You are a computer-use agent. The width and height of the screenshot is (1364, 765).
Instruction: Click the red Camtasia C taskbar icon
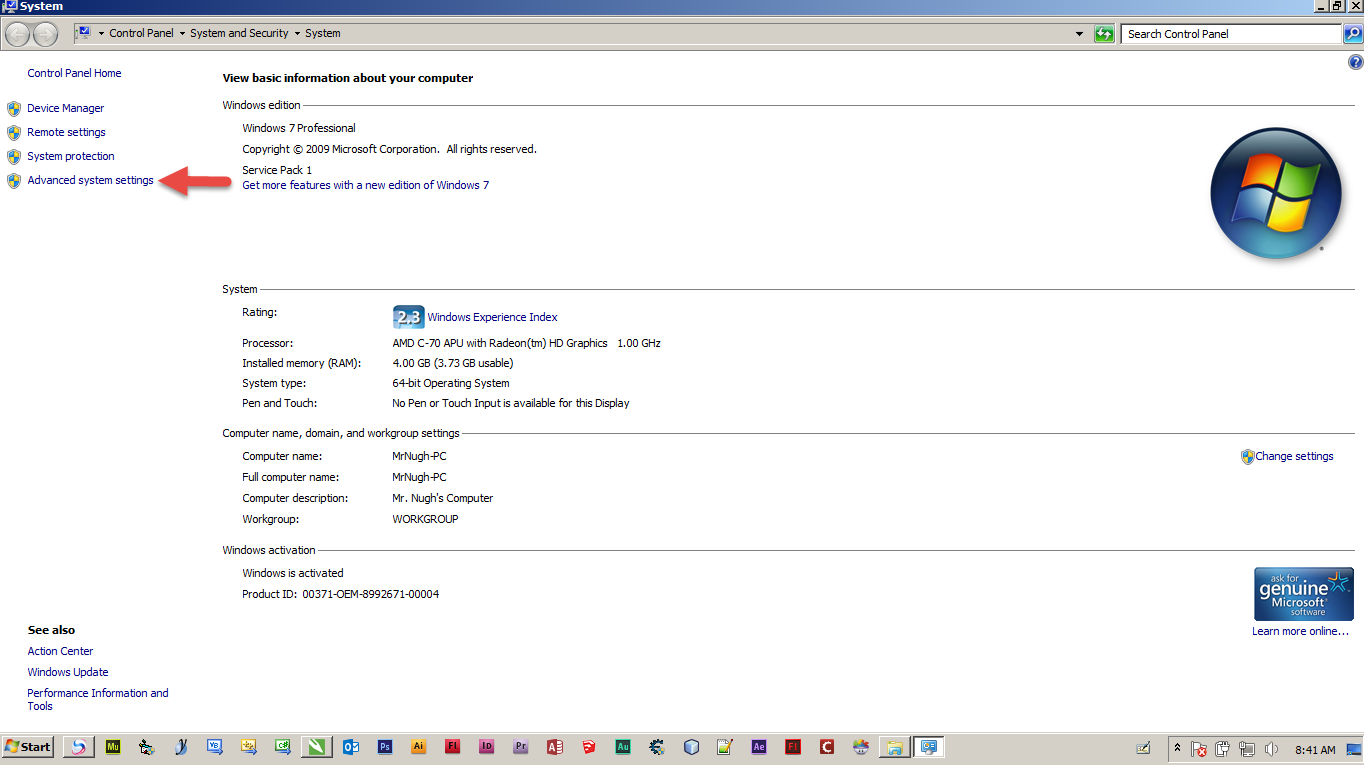point(827,747)
